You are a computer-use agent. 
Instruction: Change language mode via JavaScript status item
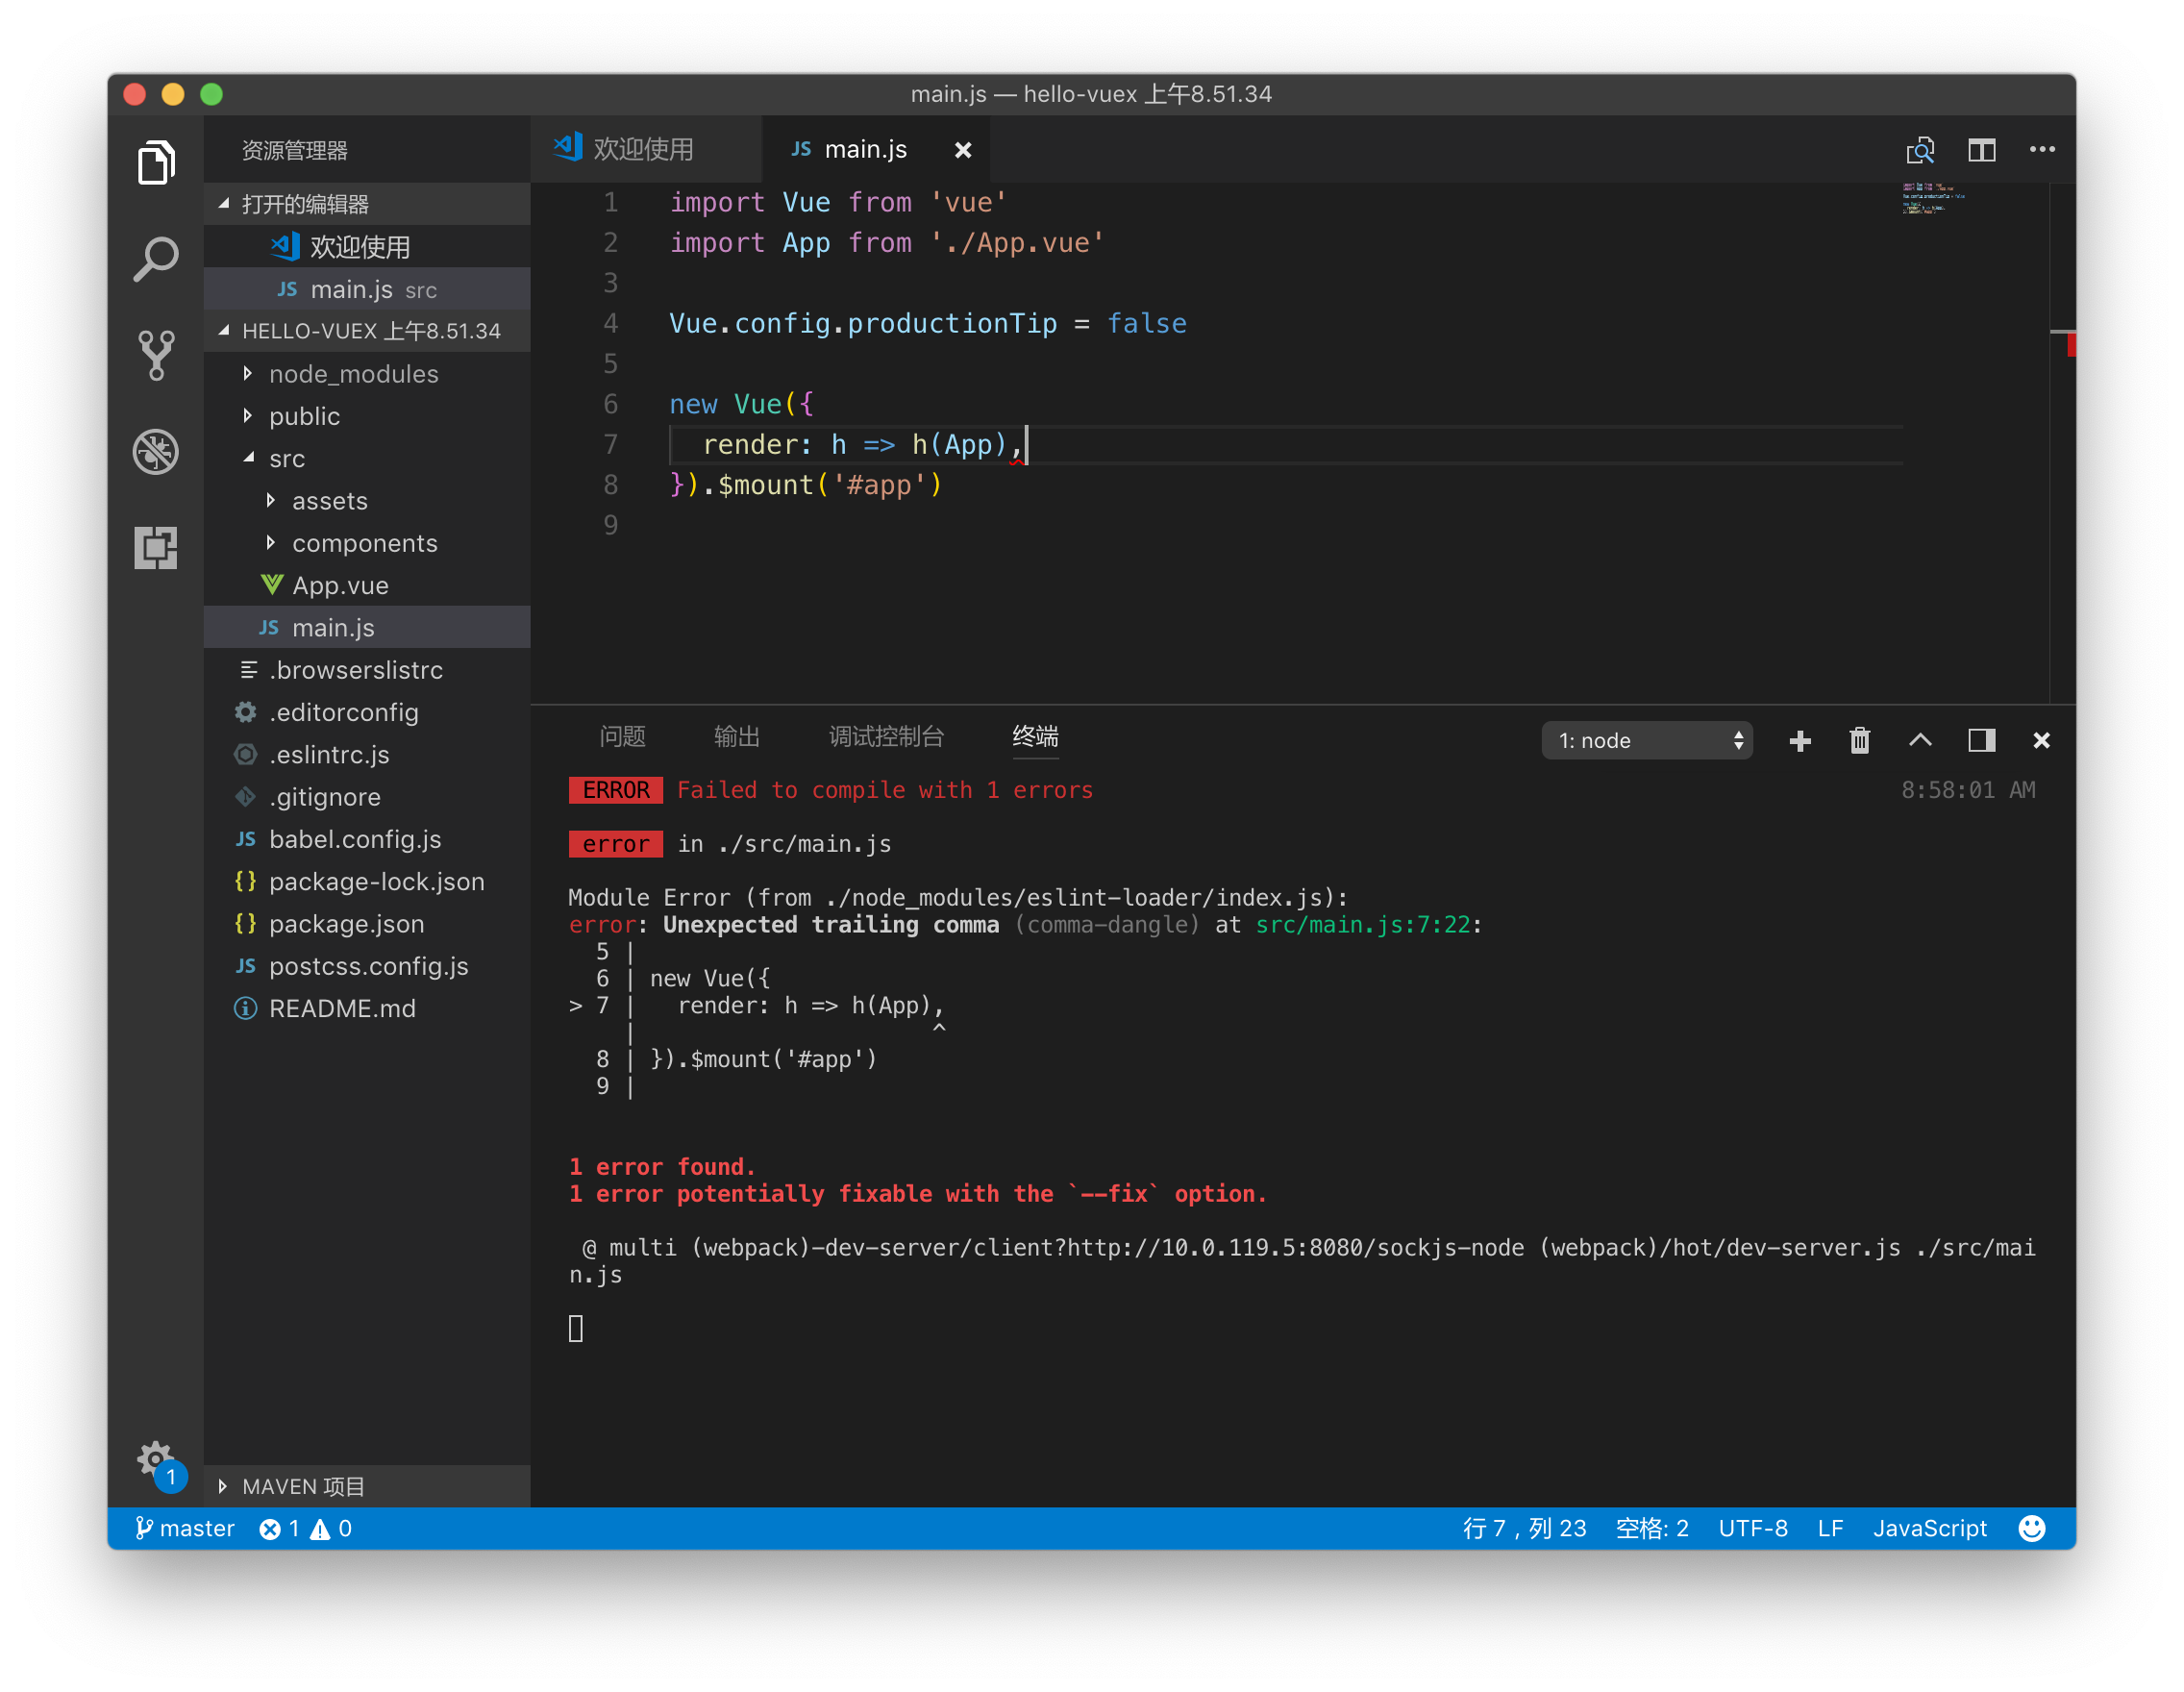pyautogui.click(x=1930, y=1529)
